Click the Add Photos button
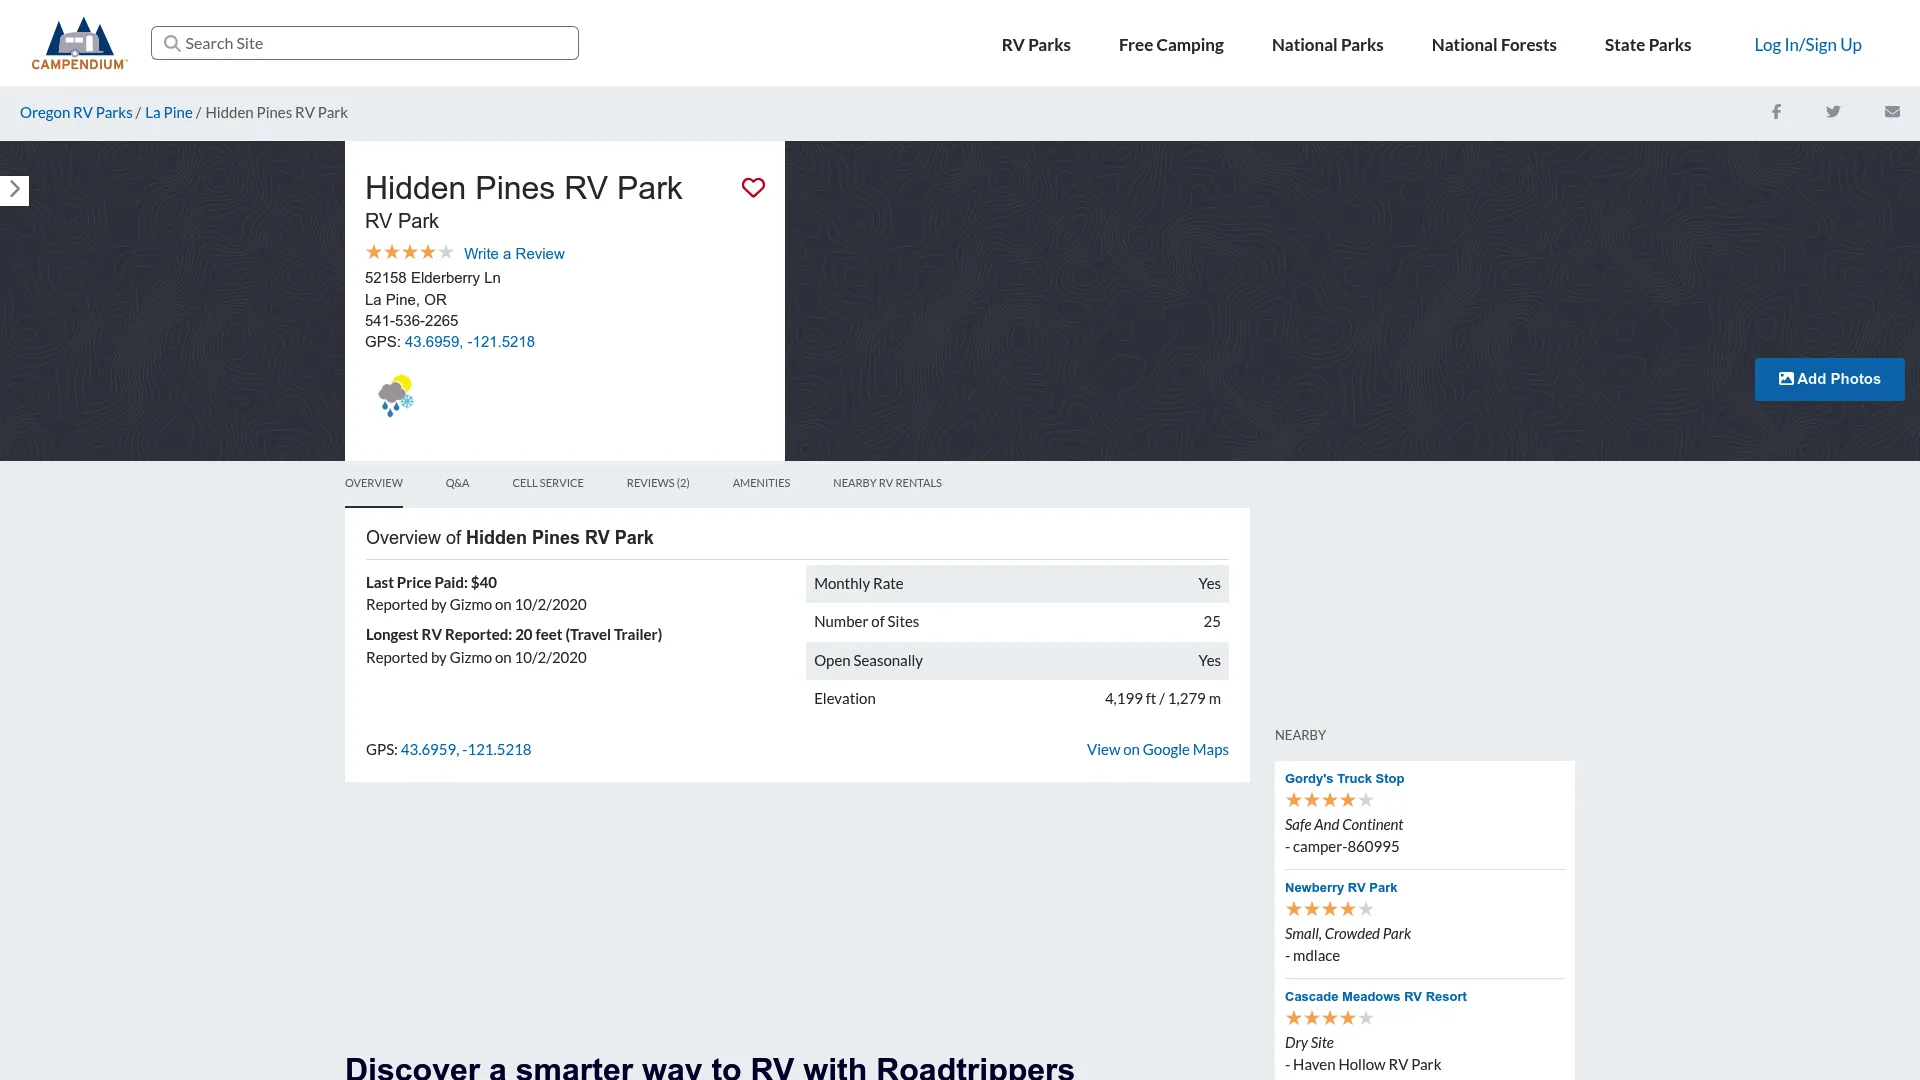This screenshot has width=1920, height=1080. (x=1829, y=379)
